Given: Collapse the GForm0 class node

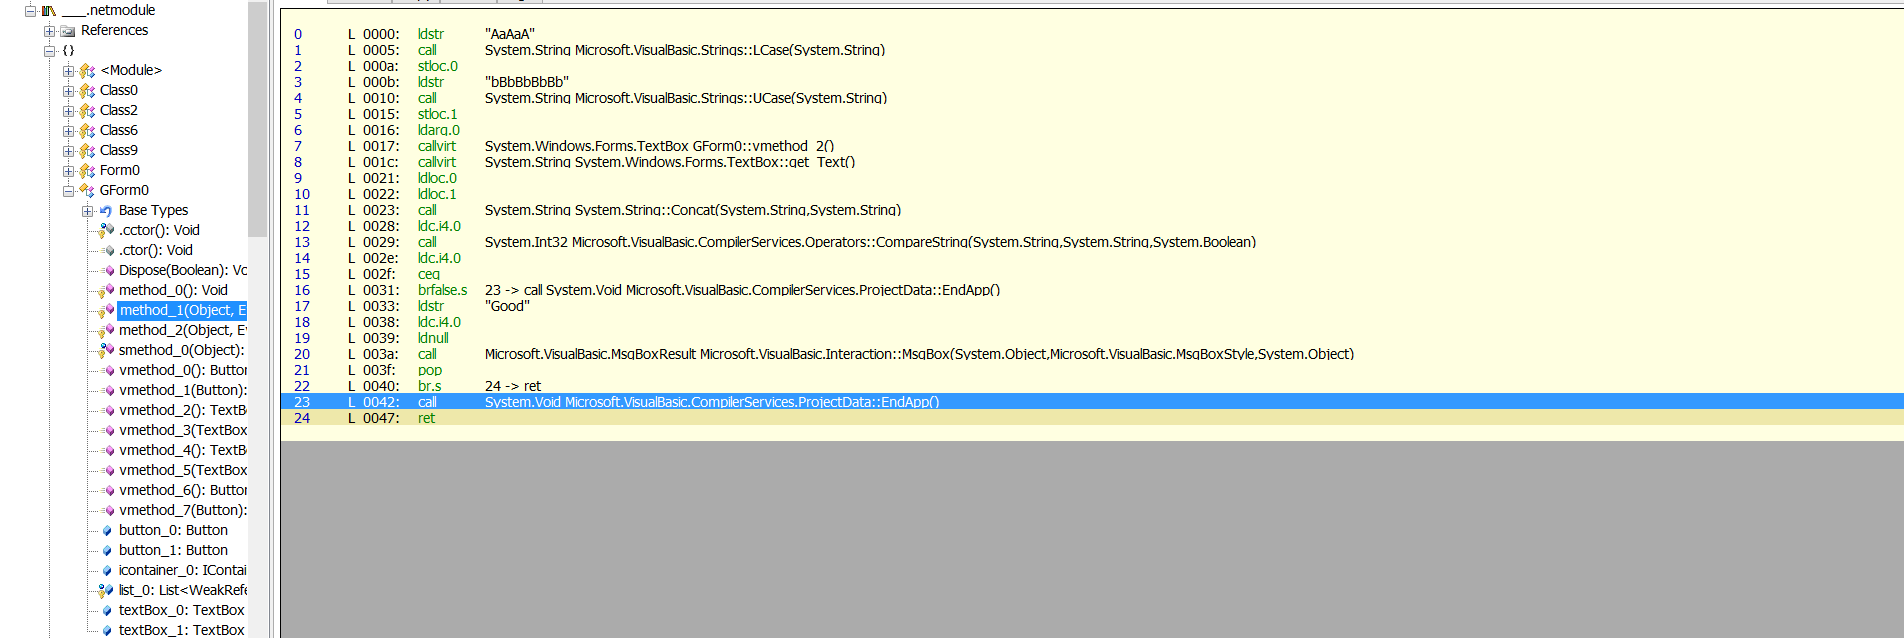Looking at the screenshot, I should pyautogui.click(x=68, y=191).
